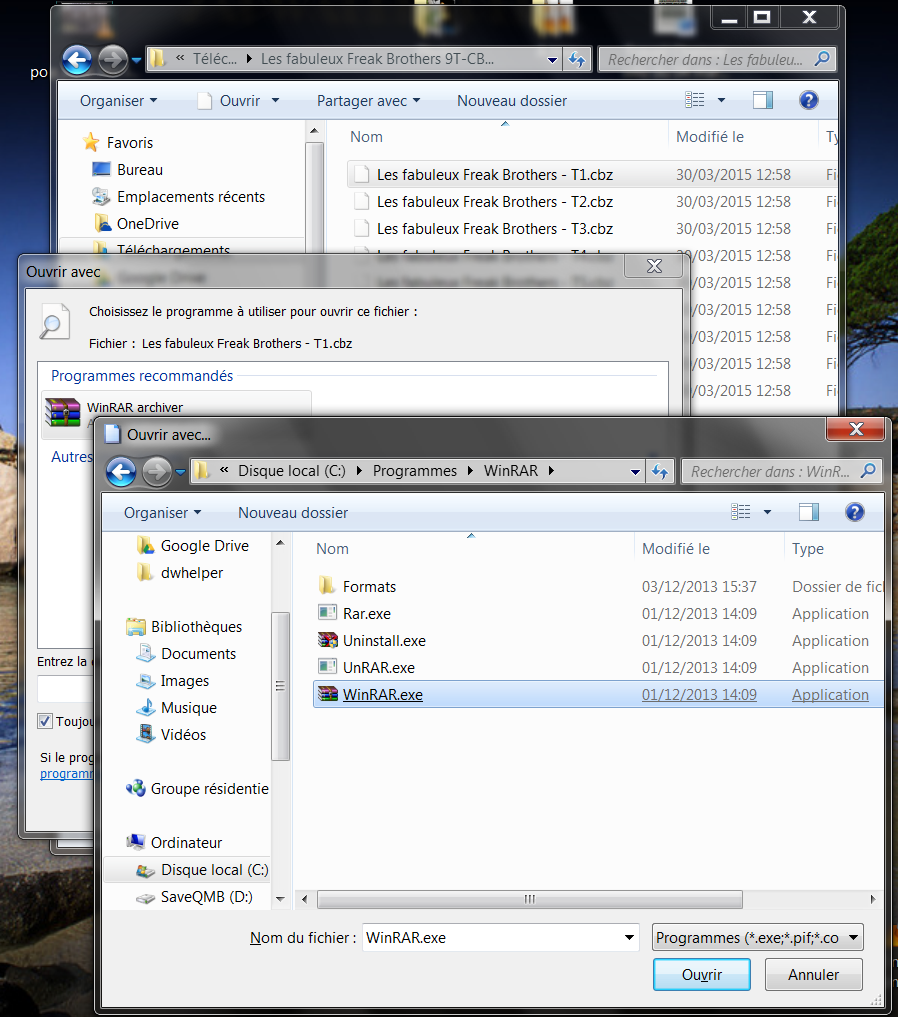
Task: Expand the view mode dropdown arrow in front dialog
Action: click(x=767, y=512)
